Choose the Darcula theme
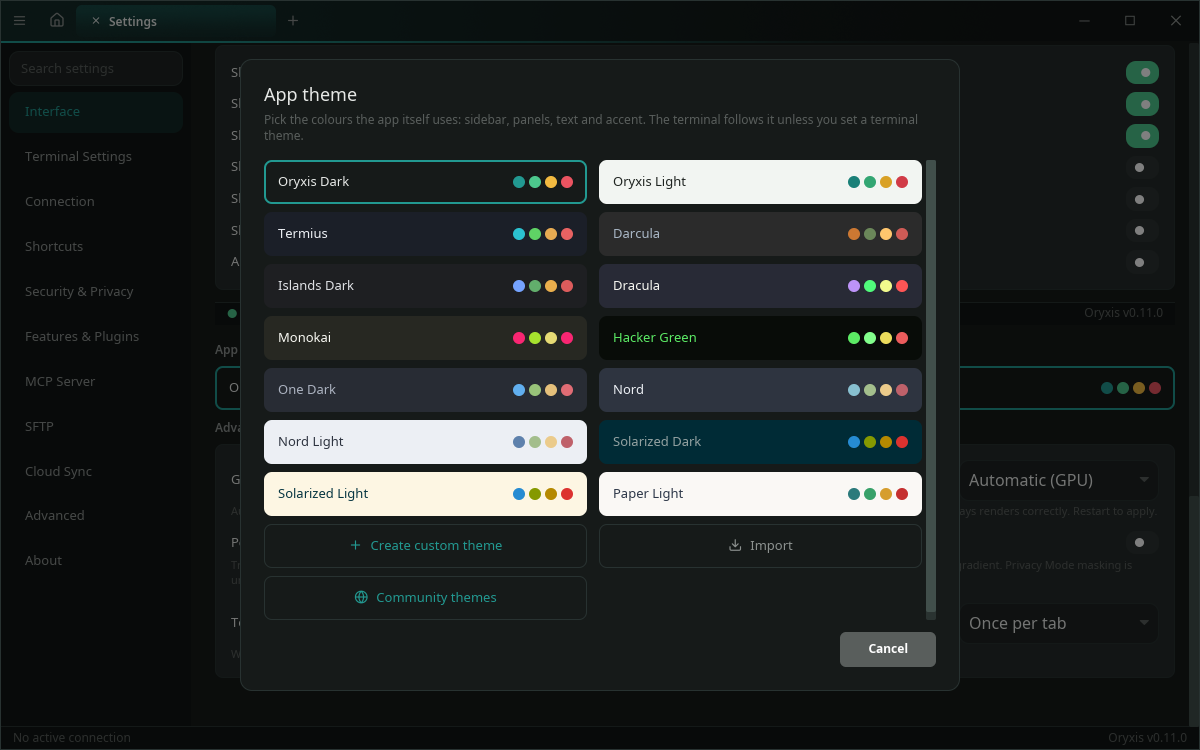The width and height of the screenshot is (1200, 750). point(760,234)
